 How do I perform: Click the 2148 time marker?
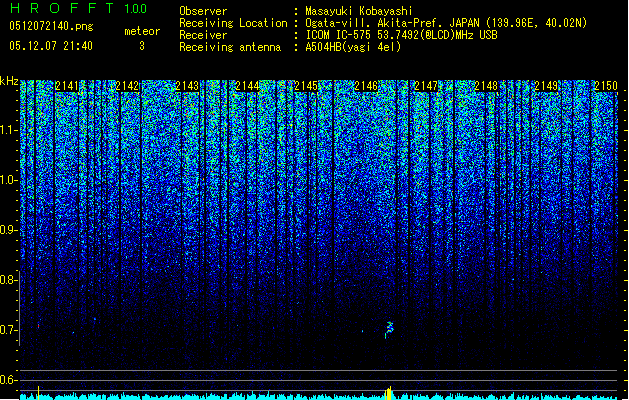click(x=486, y=86)
